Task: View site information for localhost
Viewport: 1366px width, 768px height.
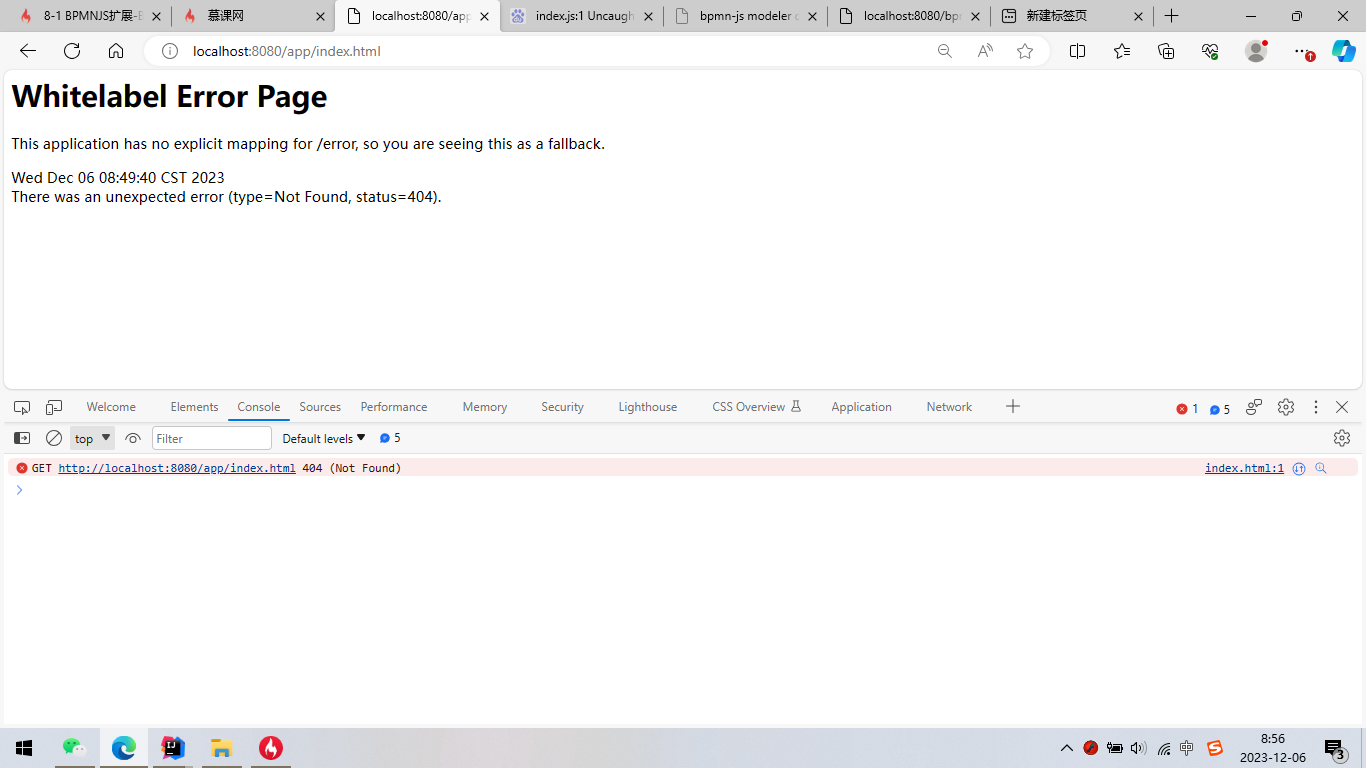Action: (170, 51)
